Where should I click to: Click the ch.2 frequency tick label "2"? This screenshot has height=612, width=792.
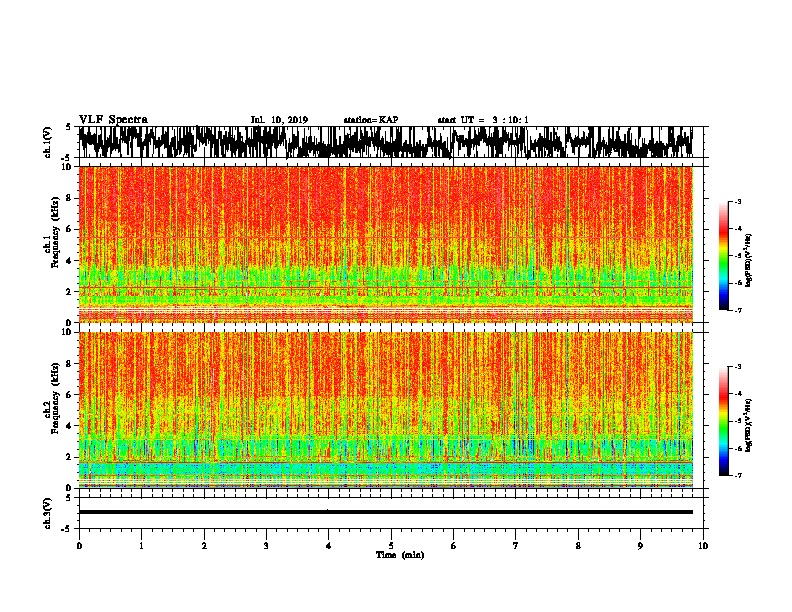click(x=69, y=457)
